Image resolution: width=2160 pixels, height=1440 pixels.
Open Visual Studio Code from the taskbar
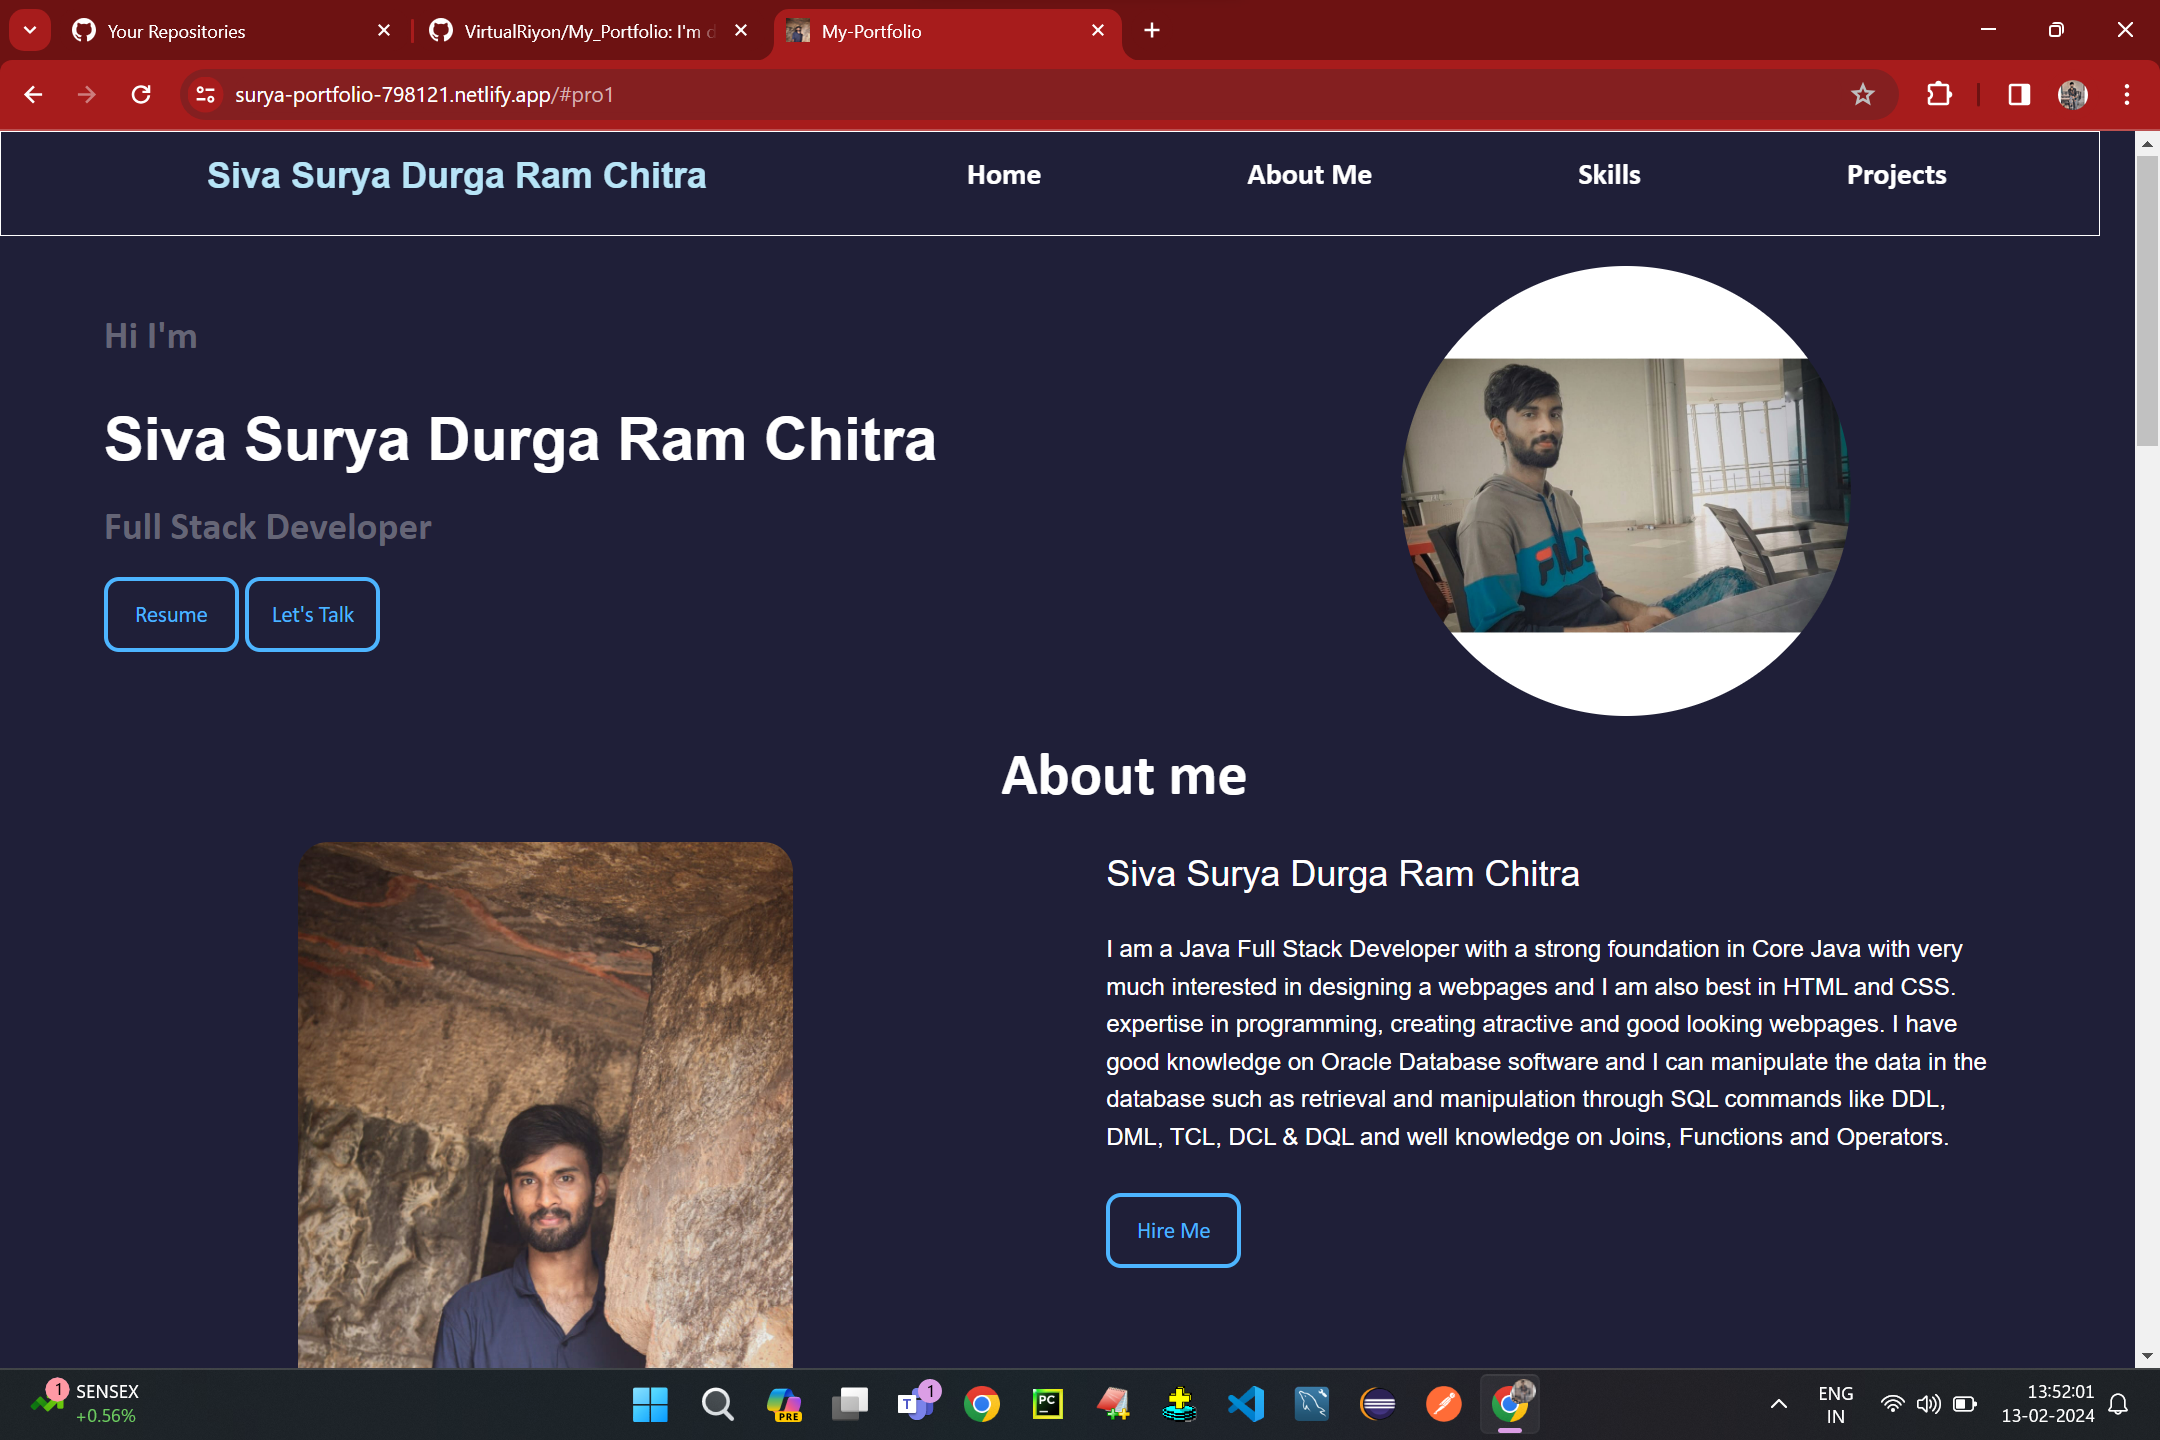tap(1245, 1403)
